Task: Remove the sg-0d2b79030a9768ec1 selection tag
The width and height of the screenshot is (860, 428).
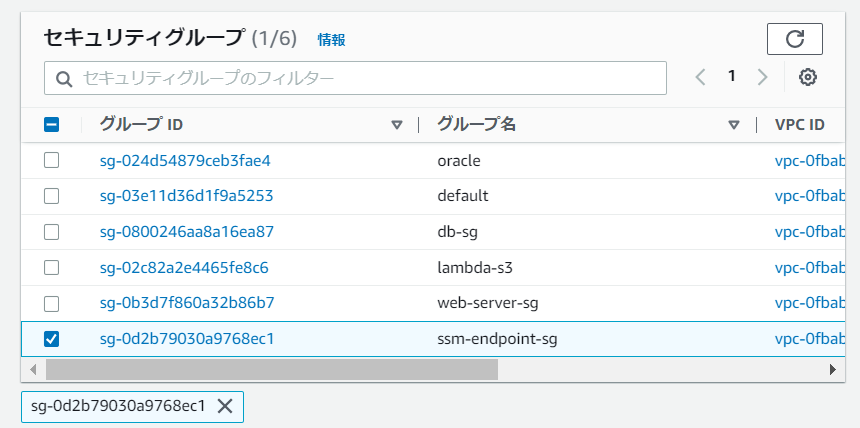Action: coord(225,406)
